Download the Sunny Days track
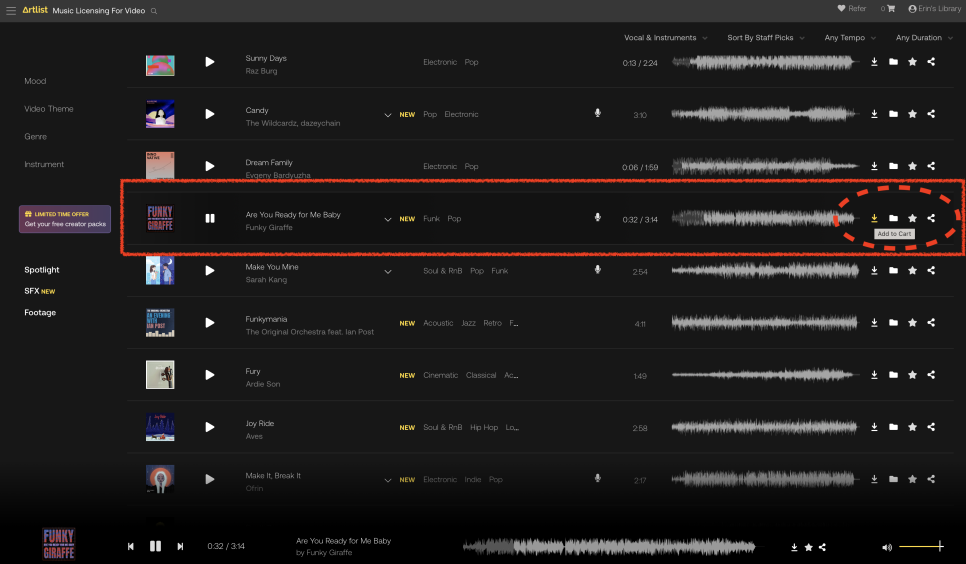 pos(874,62)
